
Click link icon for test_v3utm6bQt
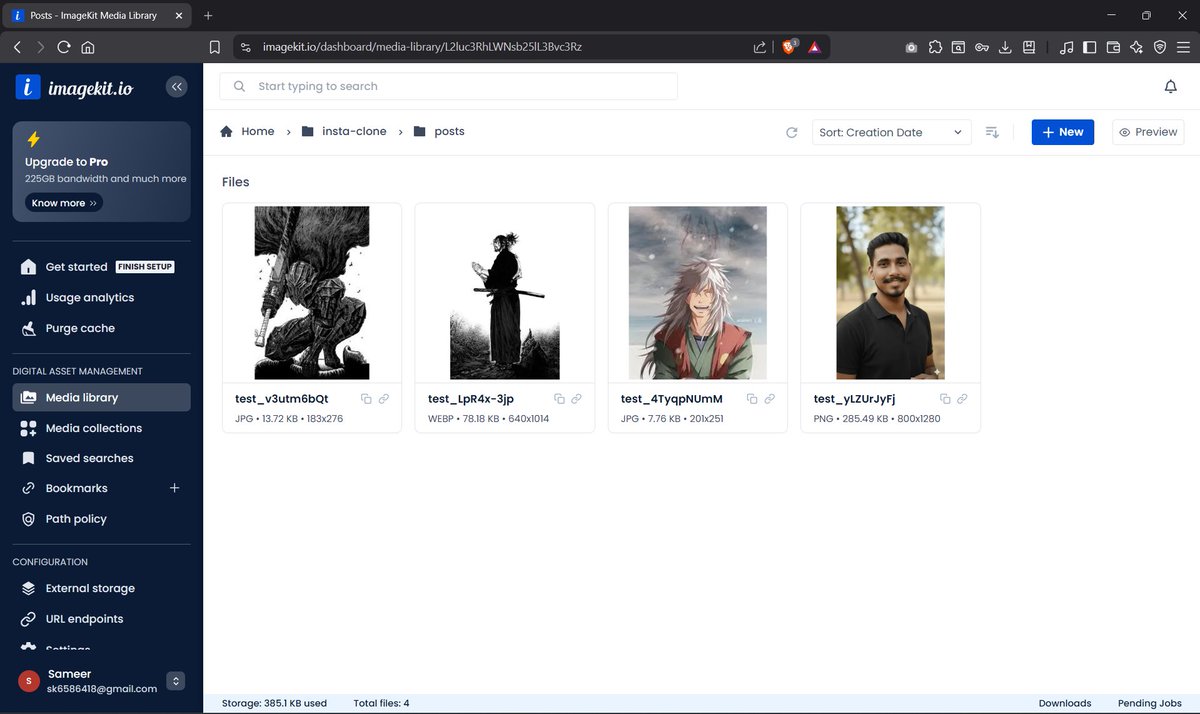(x=384, y=399)
